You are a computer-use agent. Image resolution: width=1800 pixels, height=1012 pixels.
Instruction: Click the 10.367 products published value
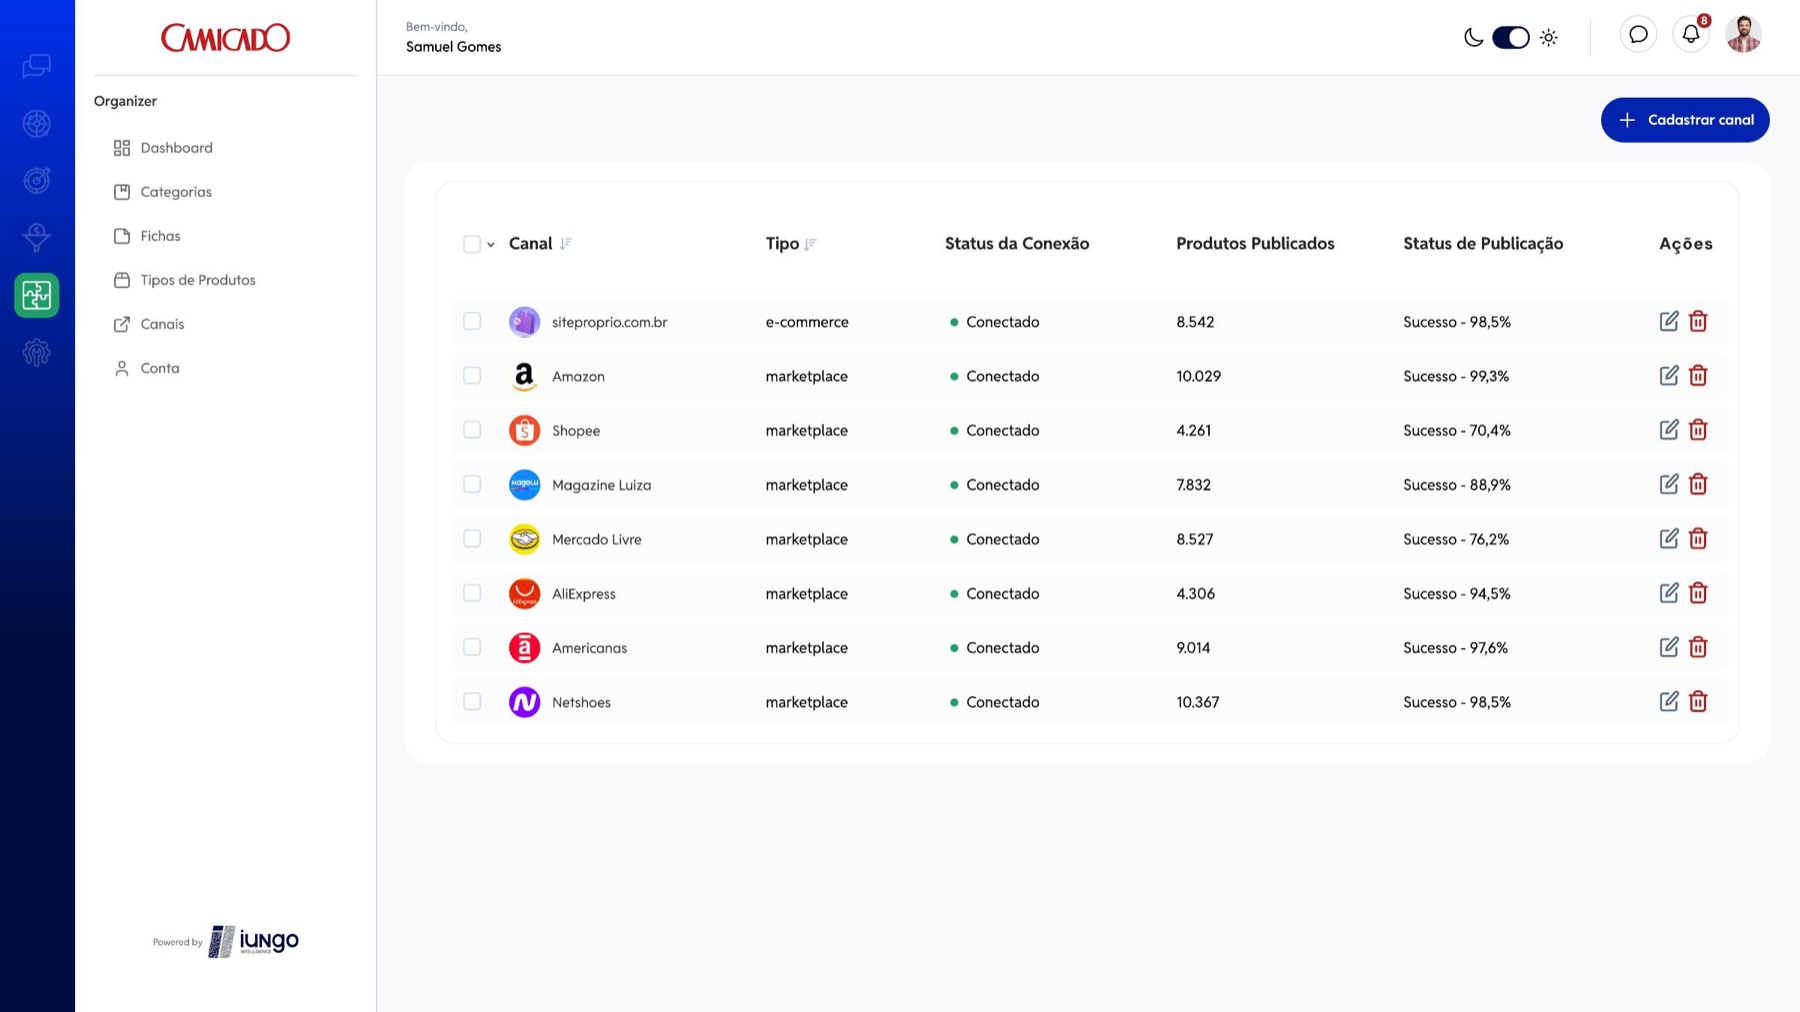1198,702
